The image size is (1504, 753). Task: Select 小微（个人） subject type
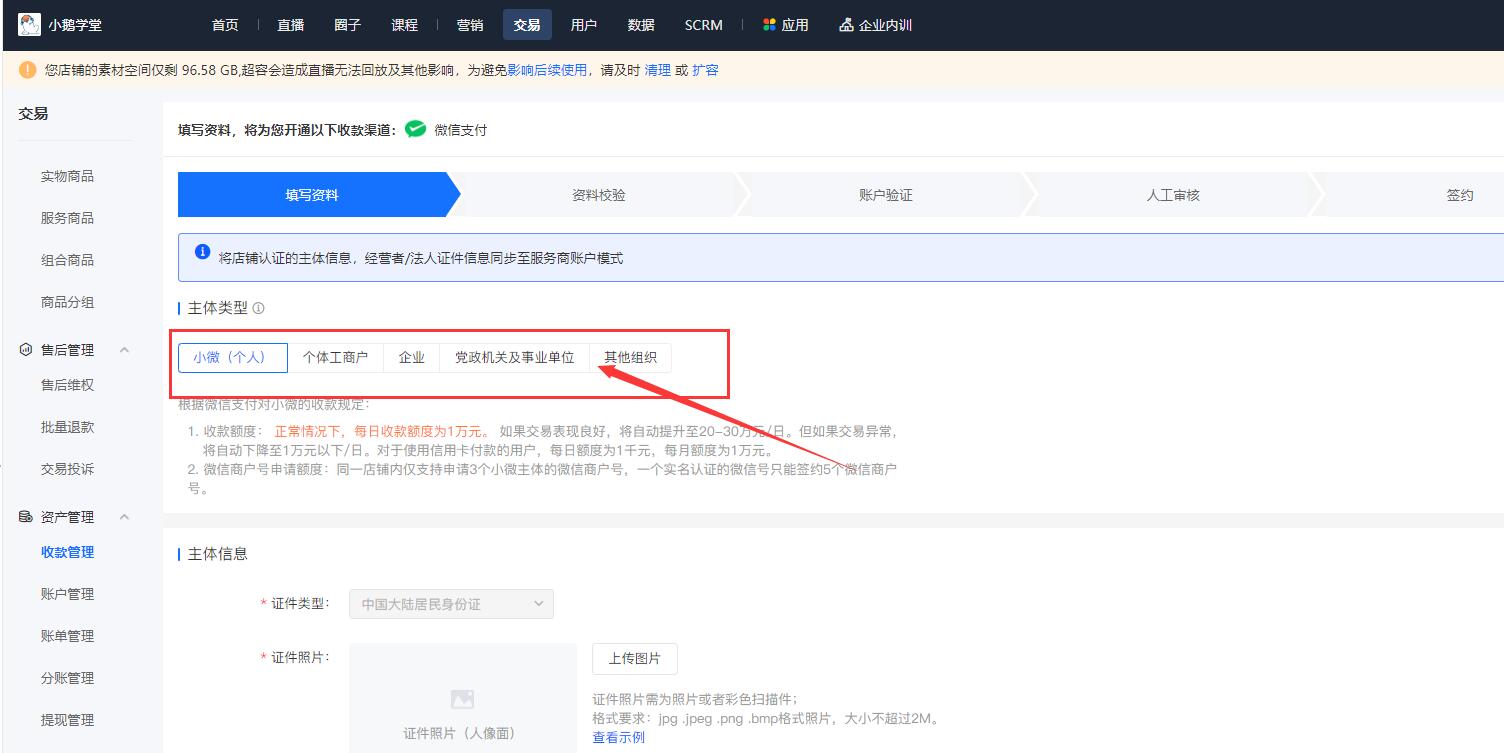[x=232, y=357]
